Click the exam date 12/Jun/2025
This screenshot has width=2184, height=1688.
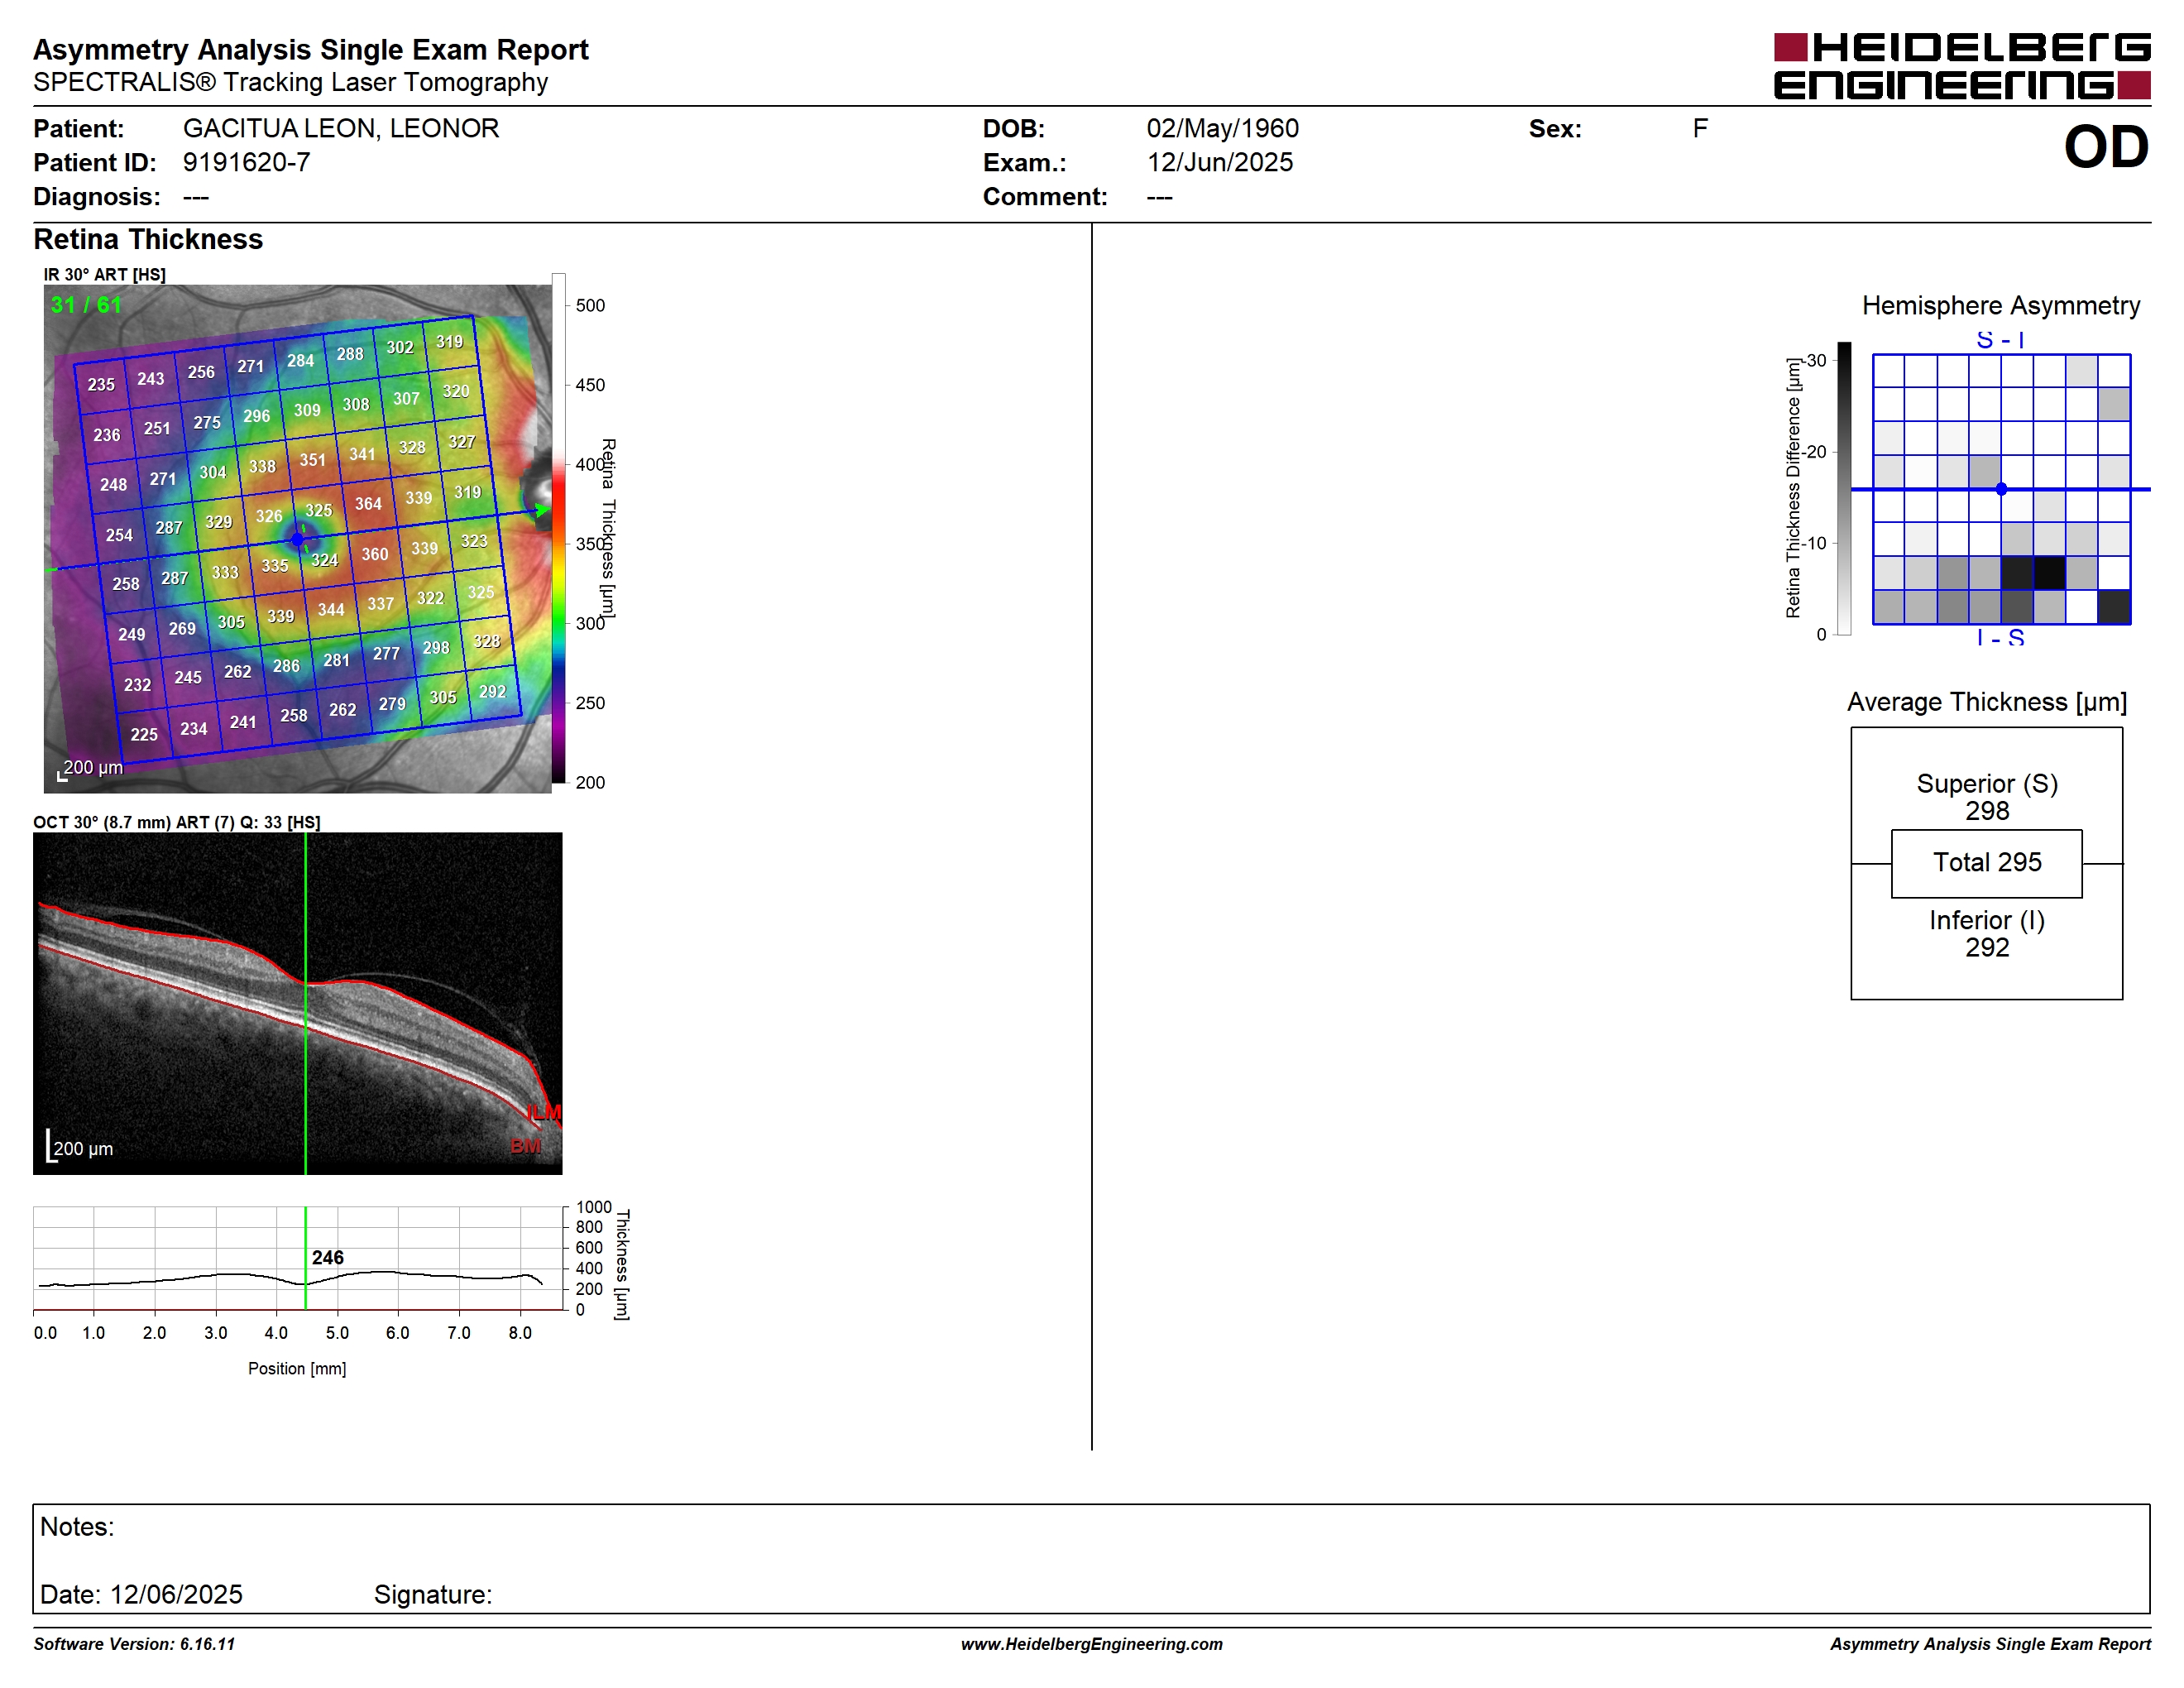1219,163
